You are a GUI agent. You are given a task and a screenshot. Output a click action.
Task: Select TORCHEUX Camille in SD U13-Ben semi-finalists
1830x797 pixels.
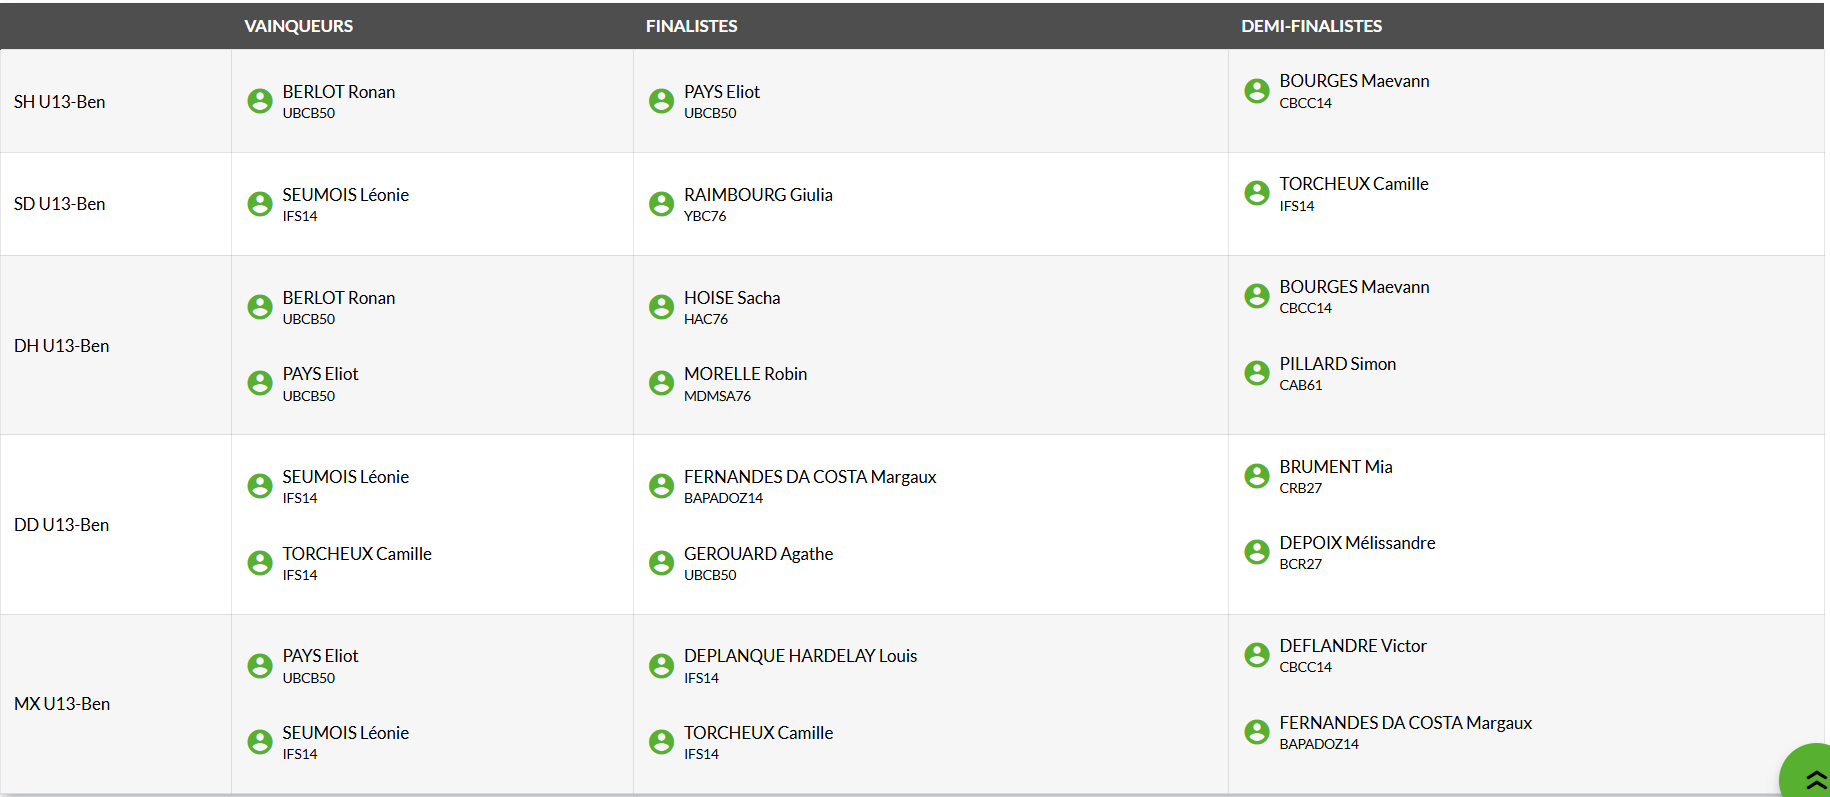[1353, 184]
